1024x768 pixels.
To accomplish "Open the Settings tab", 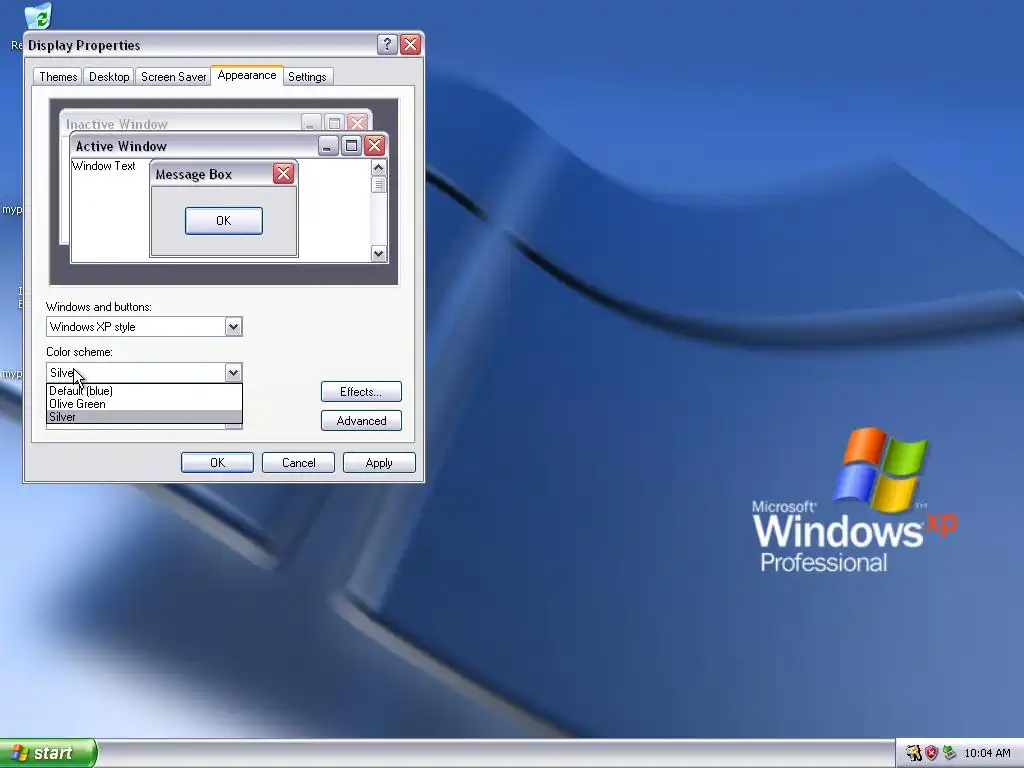I will pos(307,77).
